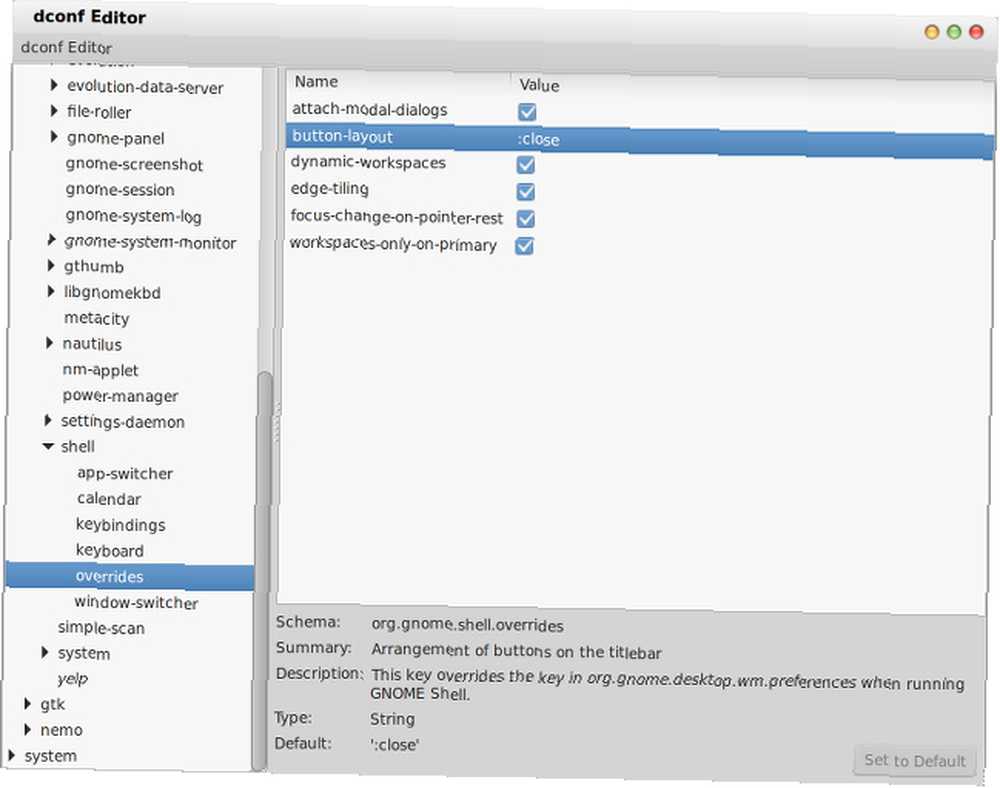Screen dimensions: 1000x788
Task: Toggle the edge-tiling checkbox
Action: 526,192
